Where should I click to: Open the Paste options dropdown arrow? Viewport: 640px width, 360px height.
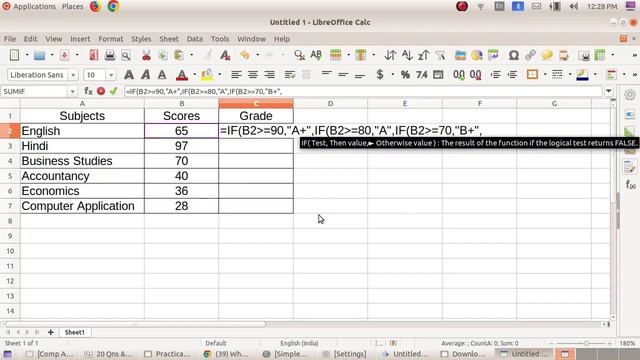[x=191, y=55]
